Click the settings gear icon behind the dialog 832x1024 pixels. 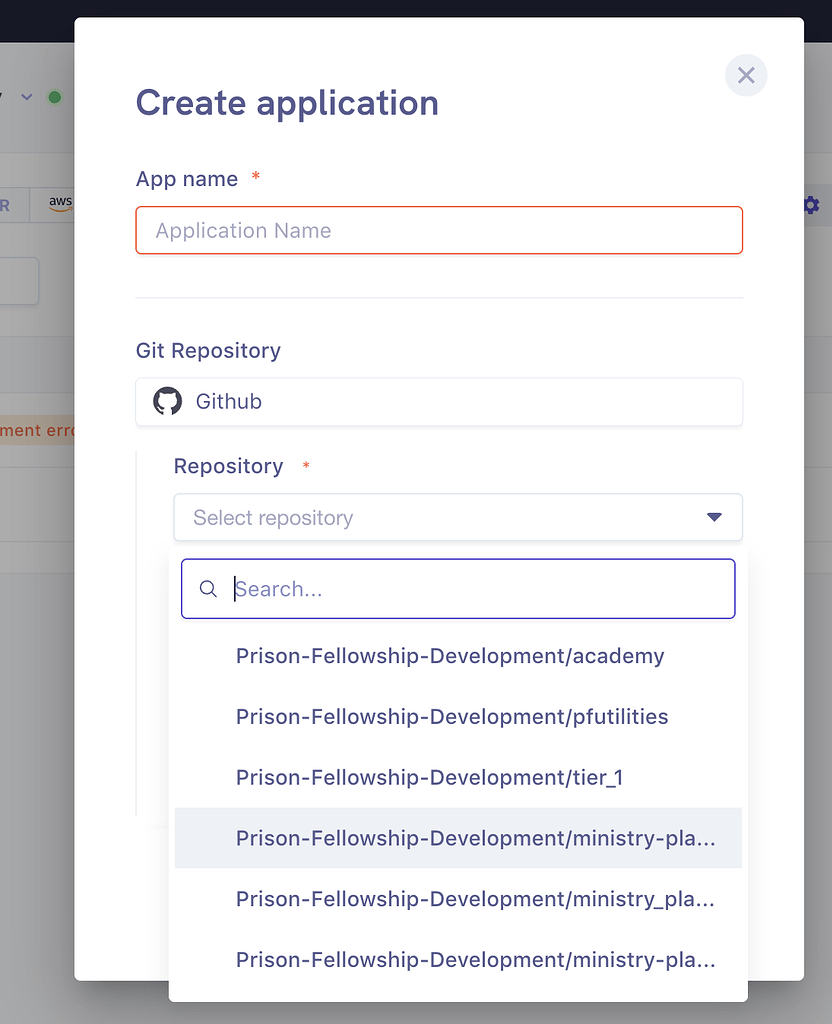[811, 205]
